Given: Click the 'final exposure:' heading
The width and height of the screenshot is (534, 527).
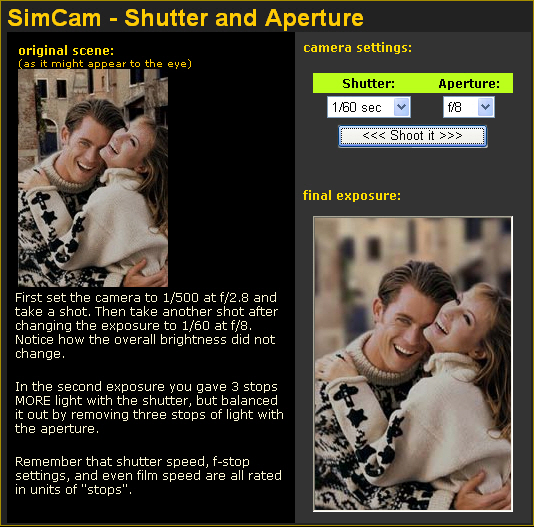Looking at the screenshot, I should click(352, 196).
